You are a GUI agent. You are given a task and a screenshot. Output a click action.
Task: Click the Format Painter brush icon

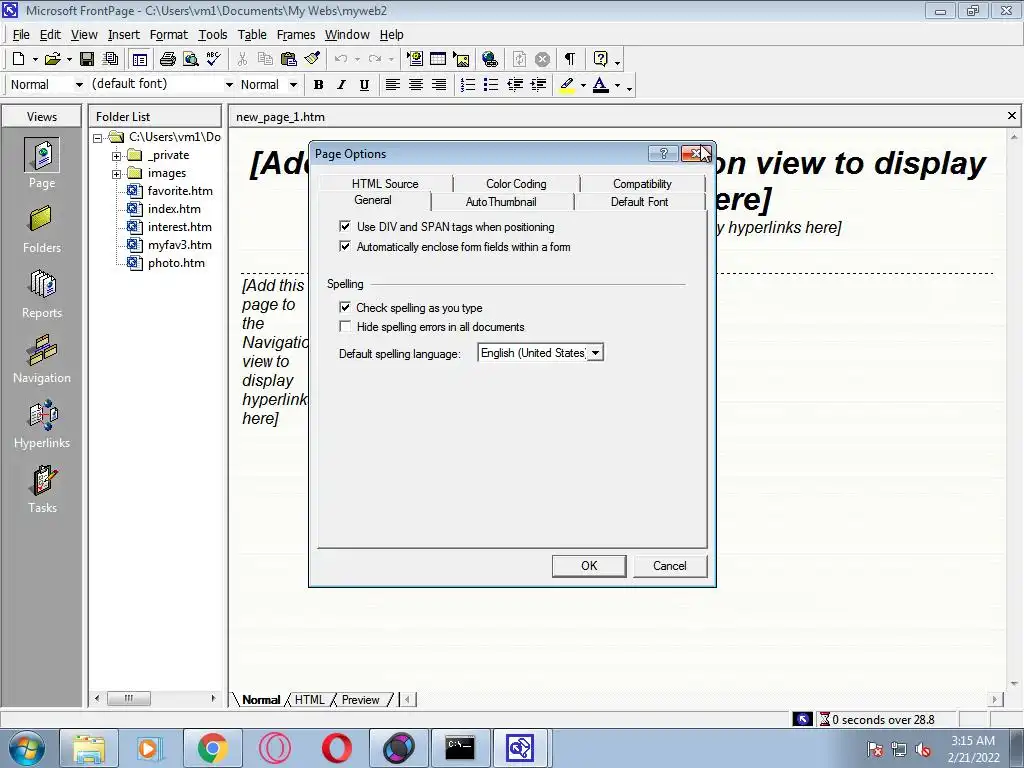[x=312, y=59]
